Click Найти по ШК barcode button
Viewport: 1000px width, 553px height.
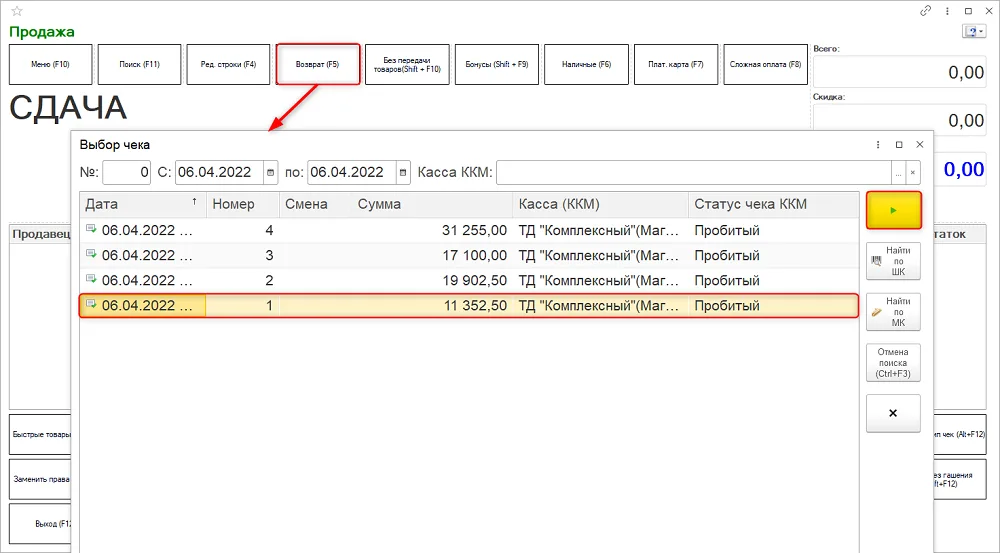[x=893, y=261]
